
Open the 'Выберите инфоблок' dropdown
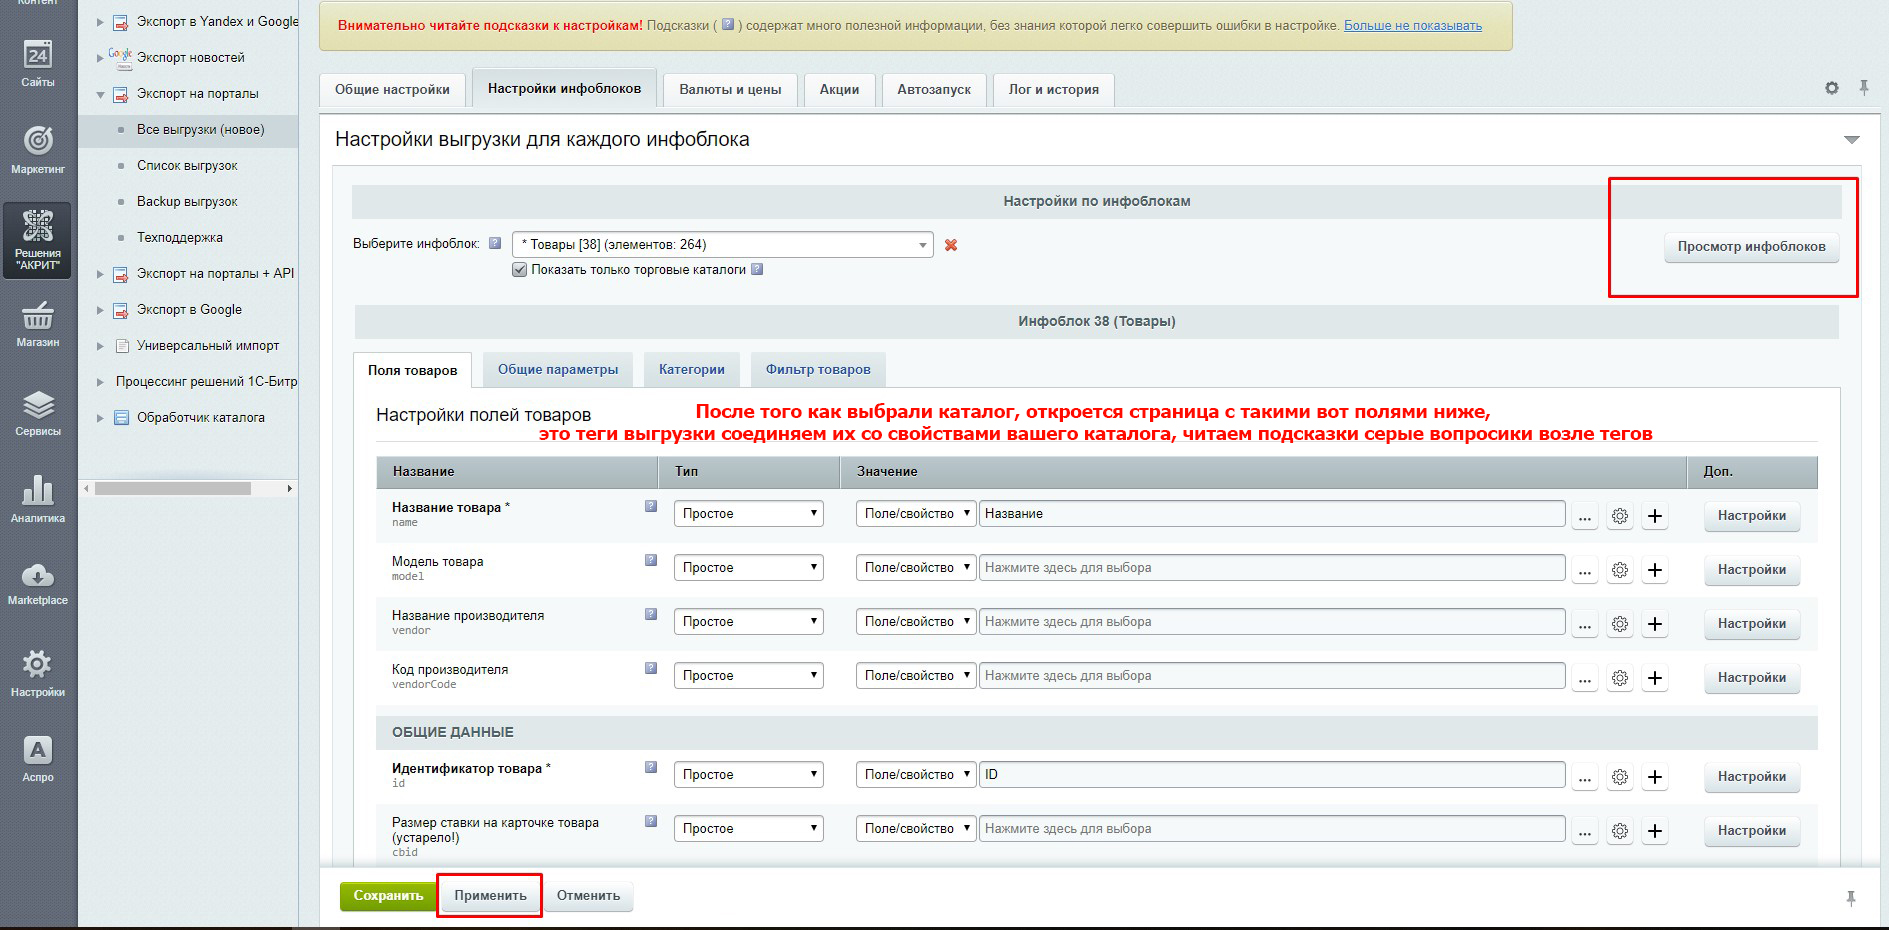click(x=722, y=245)
